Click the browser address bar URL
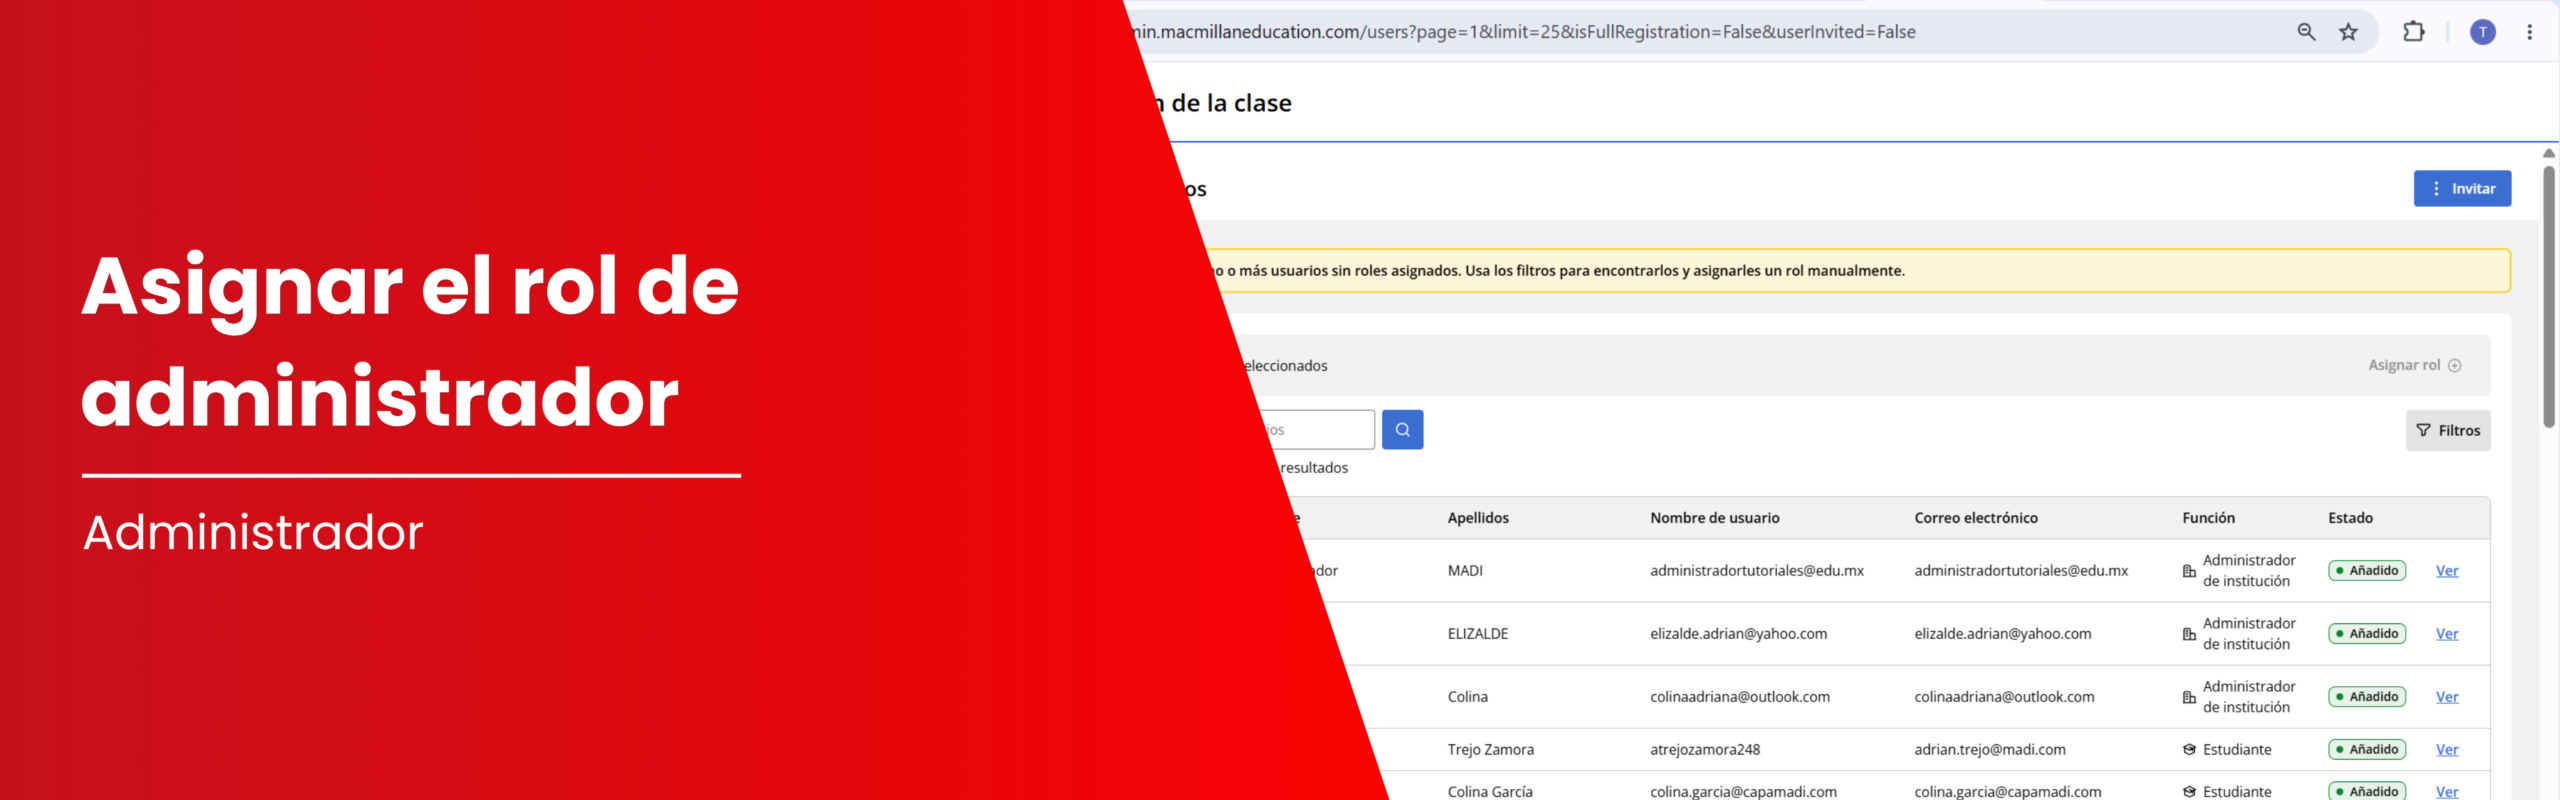The height and width of the screenshot is (800, 2560). click(1522, 32)
